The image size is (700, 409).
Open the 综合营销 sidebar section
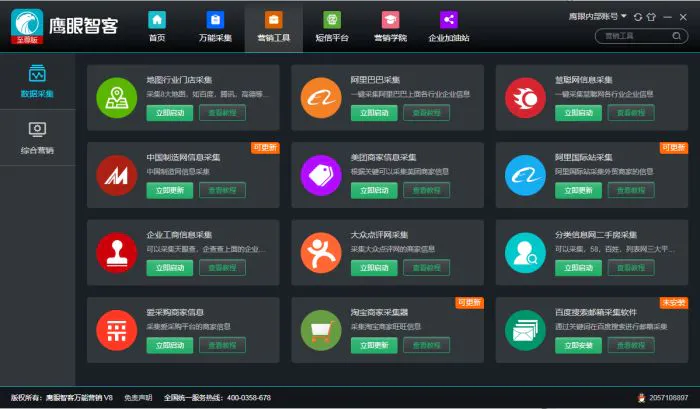37,138
